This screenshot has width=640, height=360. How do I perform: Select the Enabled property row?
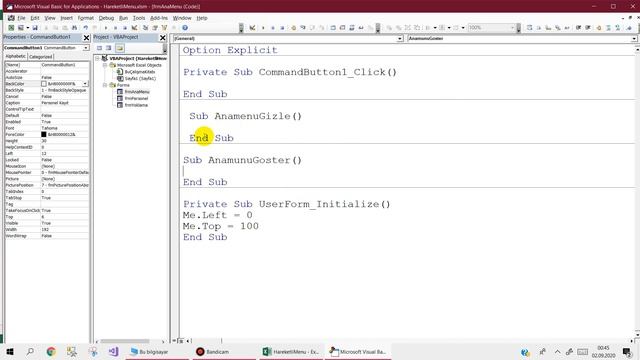tap(47, 122)
